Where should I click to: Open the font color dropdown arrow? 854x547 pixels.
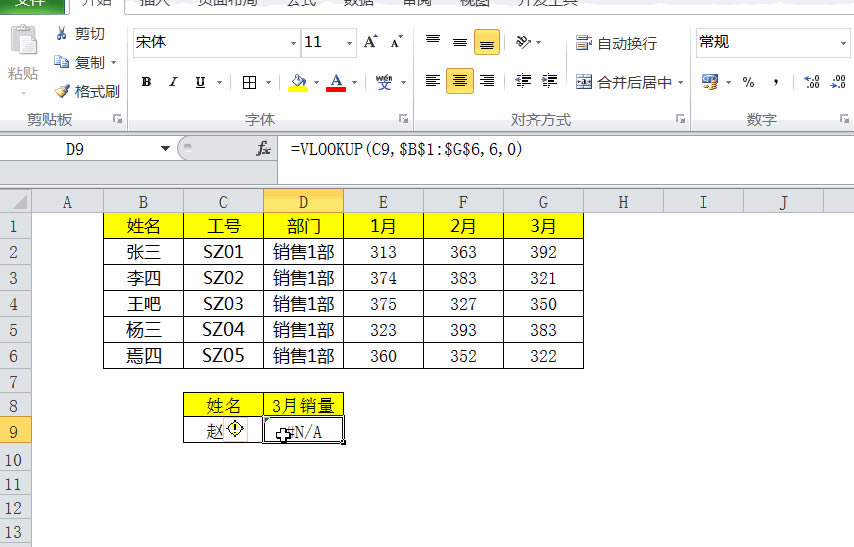coord(355,83)
